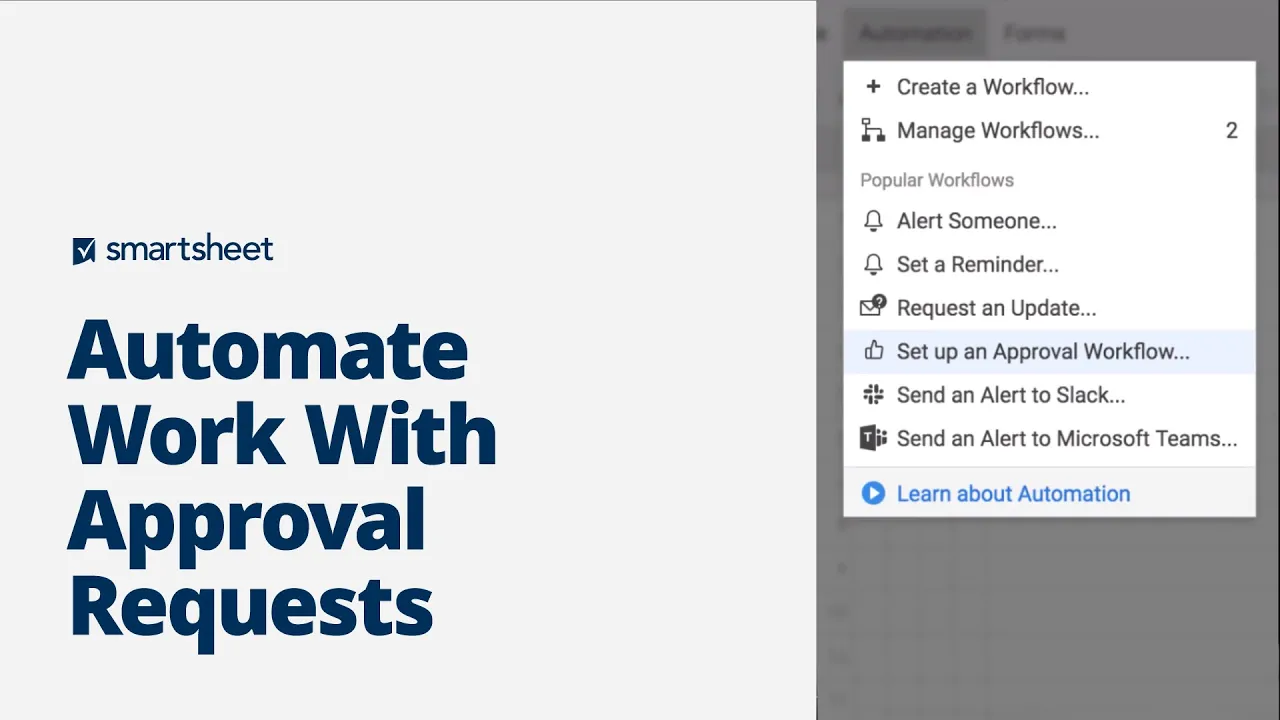The height and width of the screenshot is (720, 1280).
Task: Open Manage Workflows menu entry
Action: coord(1049,130)
